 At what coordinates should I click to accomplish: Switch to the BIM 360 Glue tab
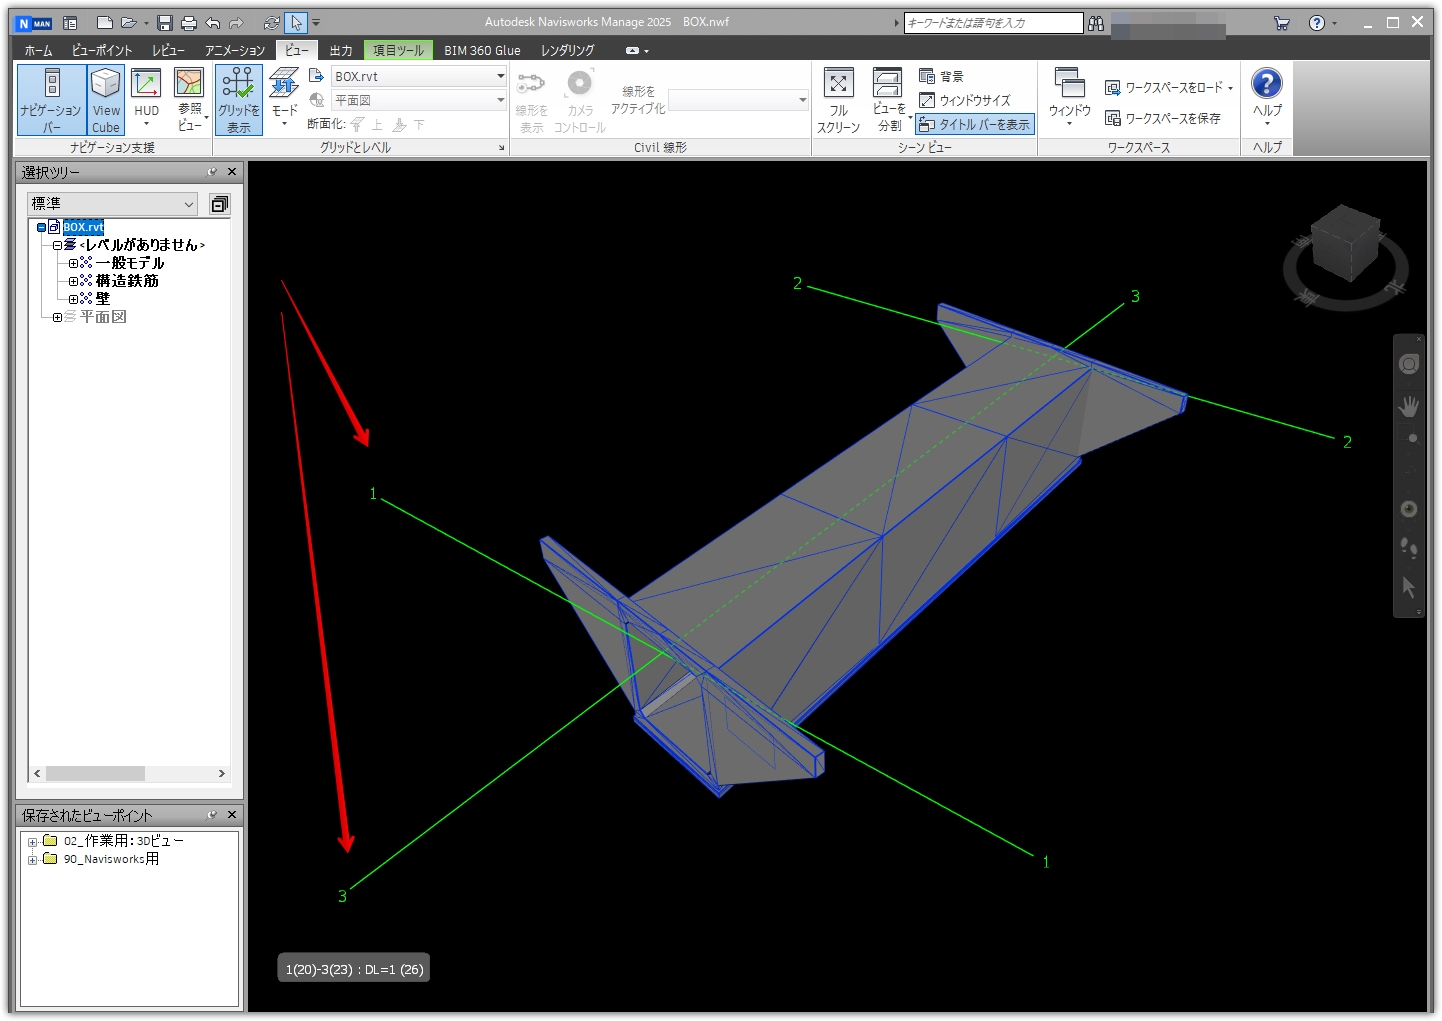[x=480, y=50]
